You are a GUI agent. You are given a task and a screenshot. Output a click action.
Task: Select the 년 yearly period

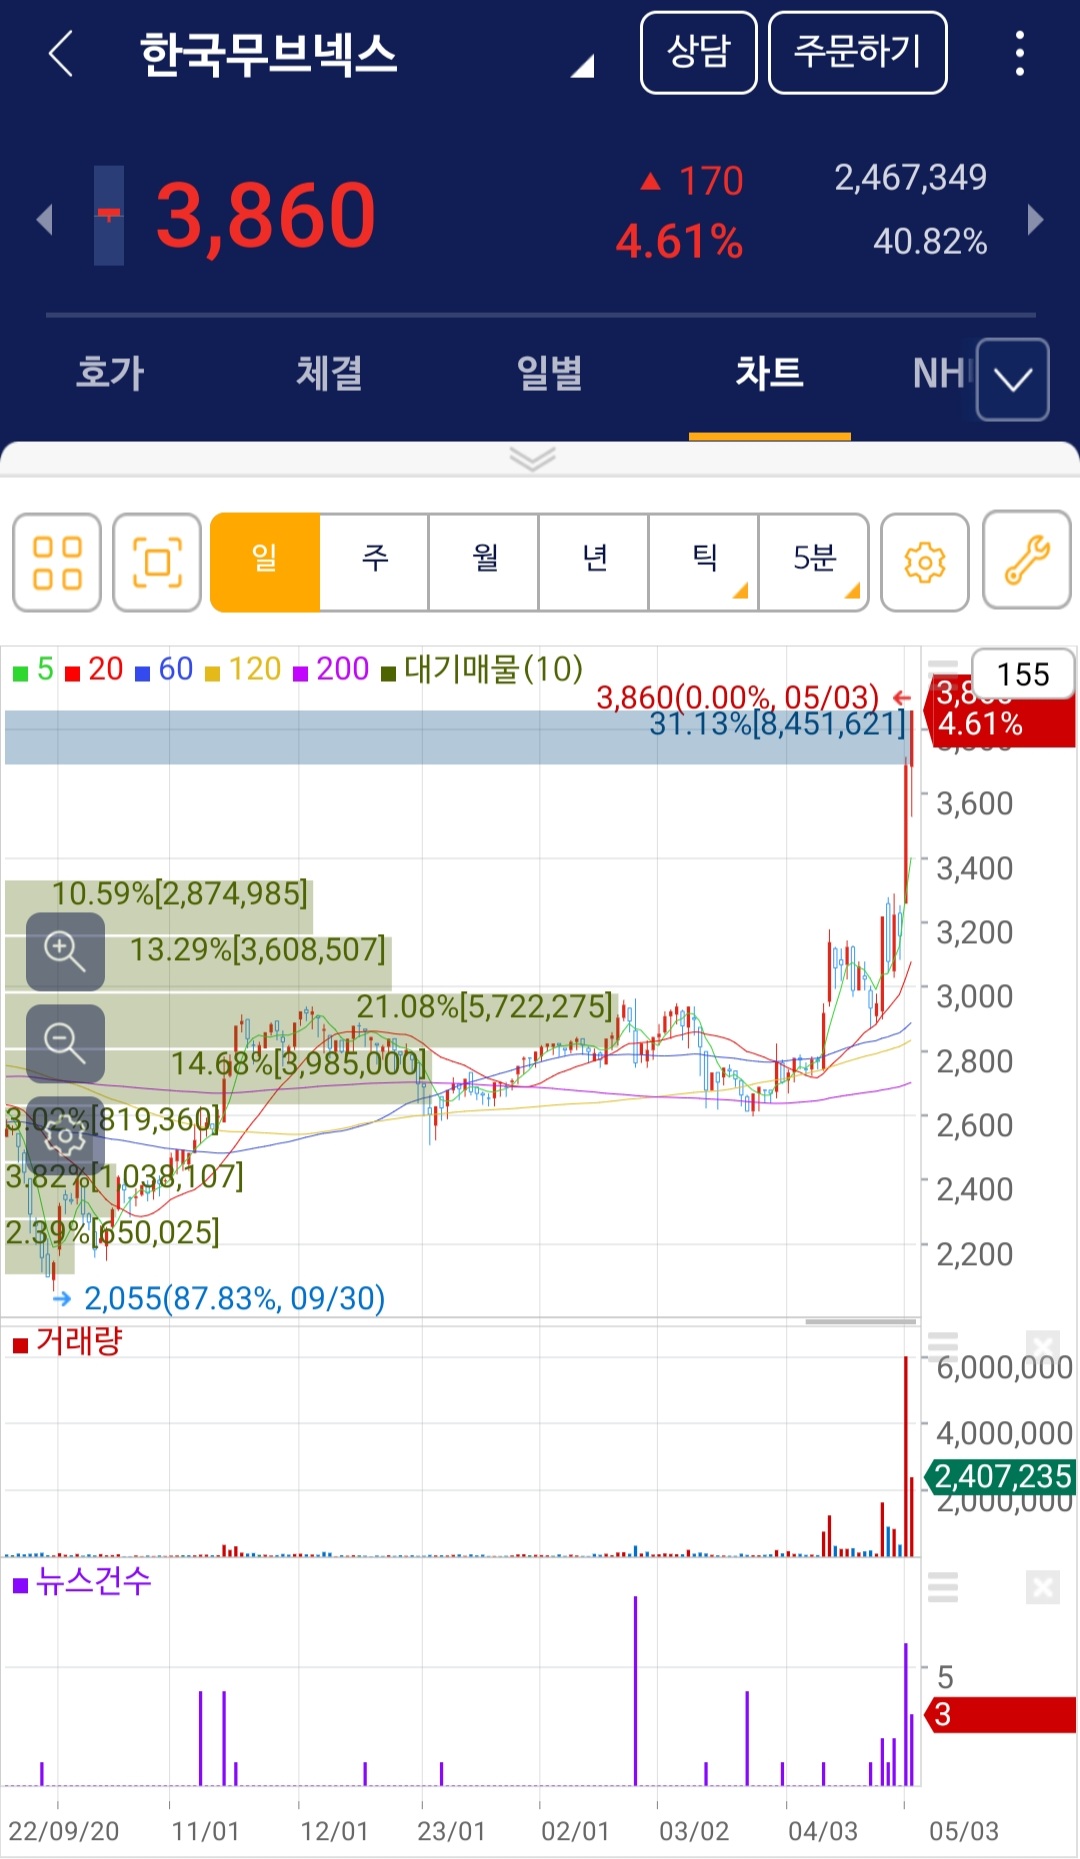(x=594, y=562)
